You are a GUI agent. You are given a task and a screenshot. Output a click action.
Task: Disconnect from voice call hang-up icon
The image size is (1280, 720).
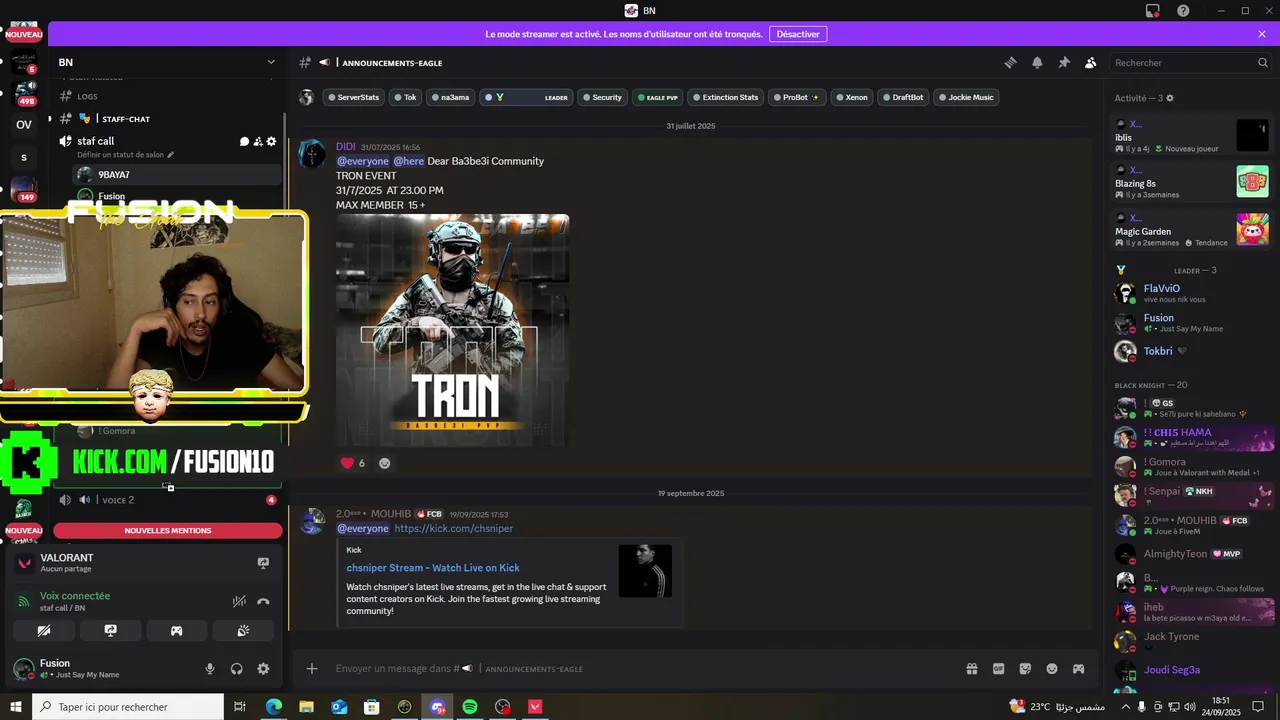(x=263, y=602)
